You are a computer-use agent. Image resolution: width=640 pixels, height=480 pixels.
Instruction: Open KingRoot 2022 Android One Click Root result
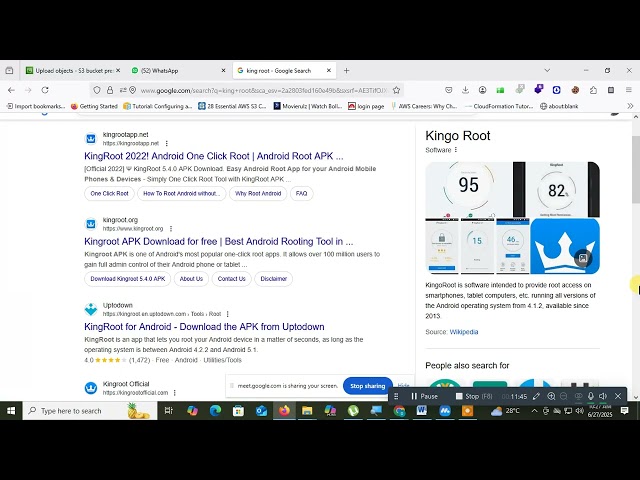pyautogui.click(x=213, y=156)
